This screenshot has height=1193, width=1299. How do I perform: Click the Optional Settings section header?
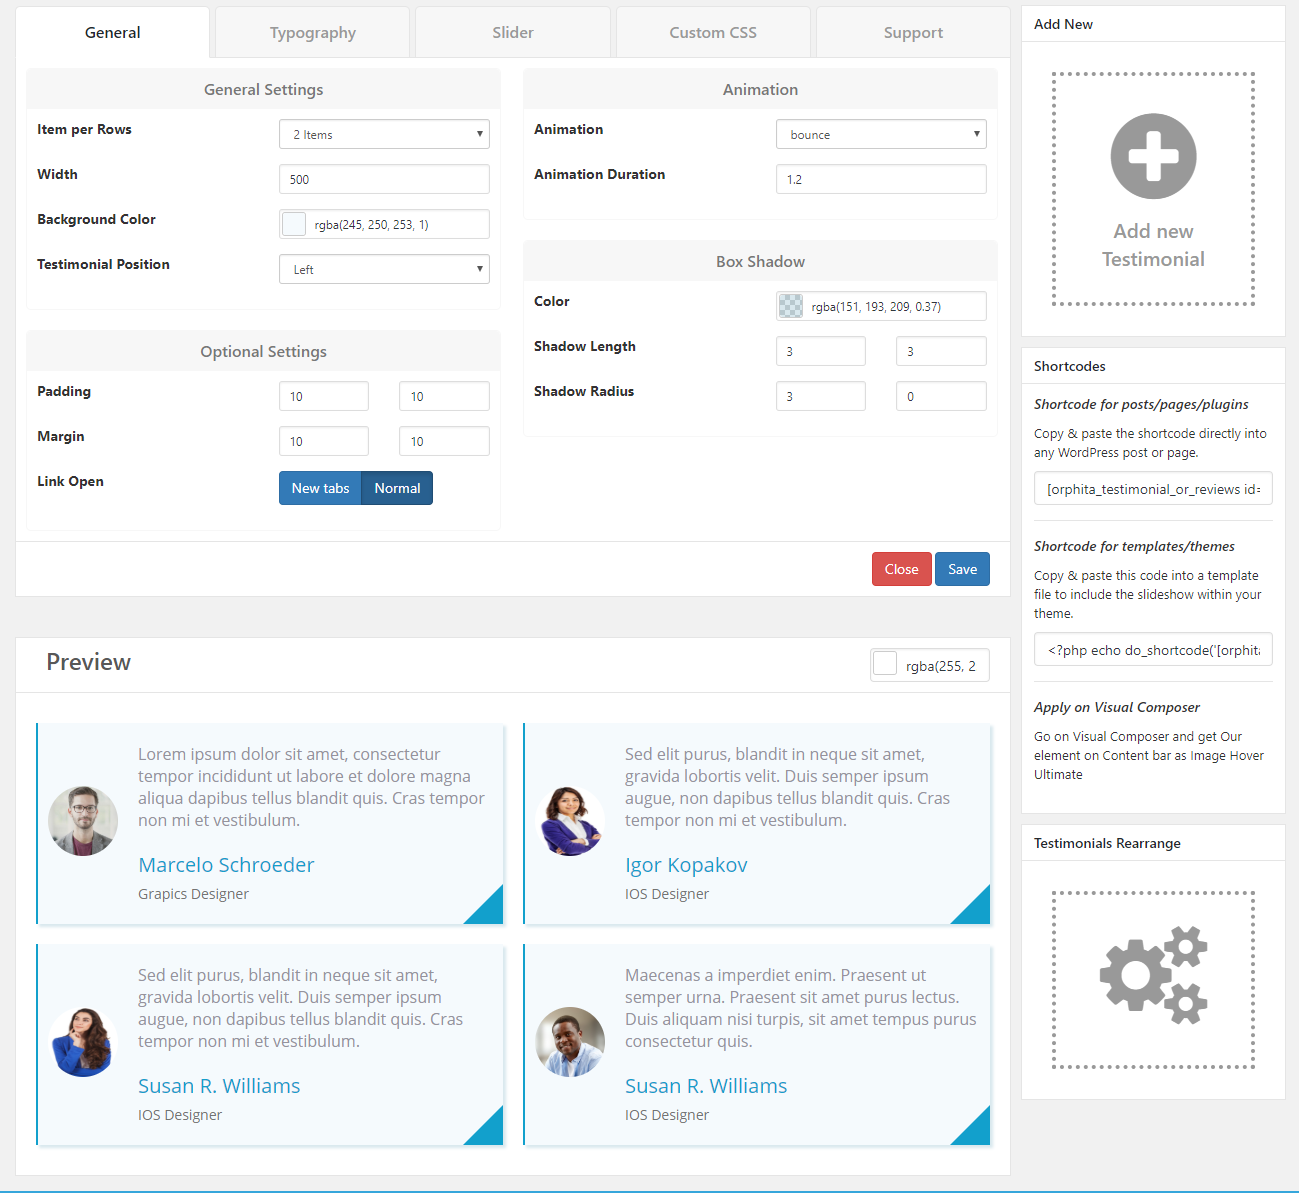(x=263, y=351)
